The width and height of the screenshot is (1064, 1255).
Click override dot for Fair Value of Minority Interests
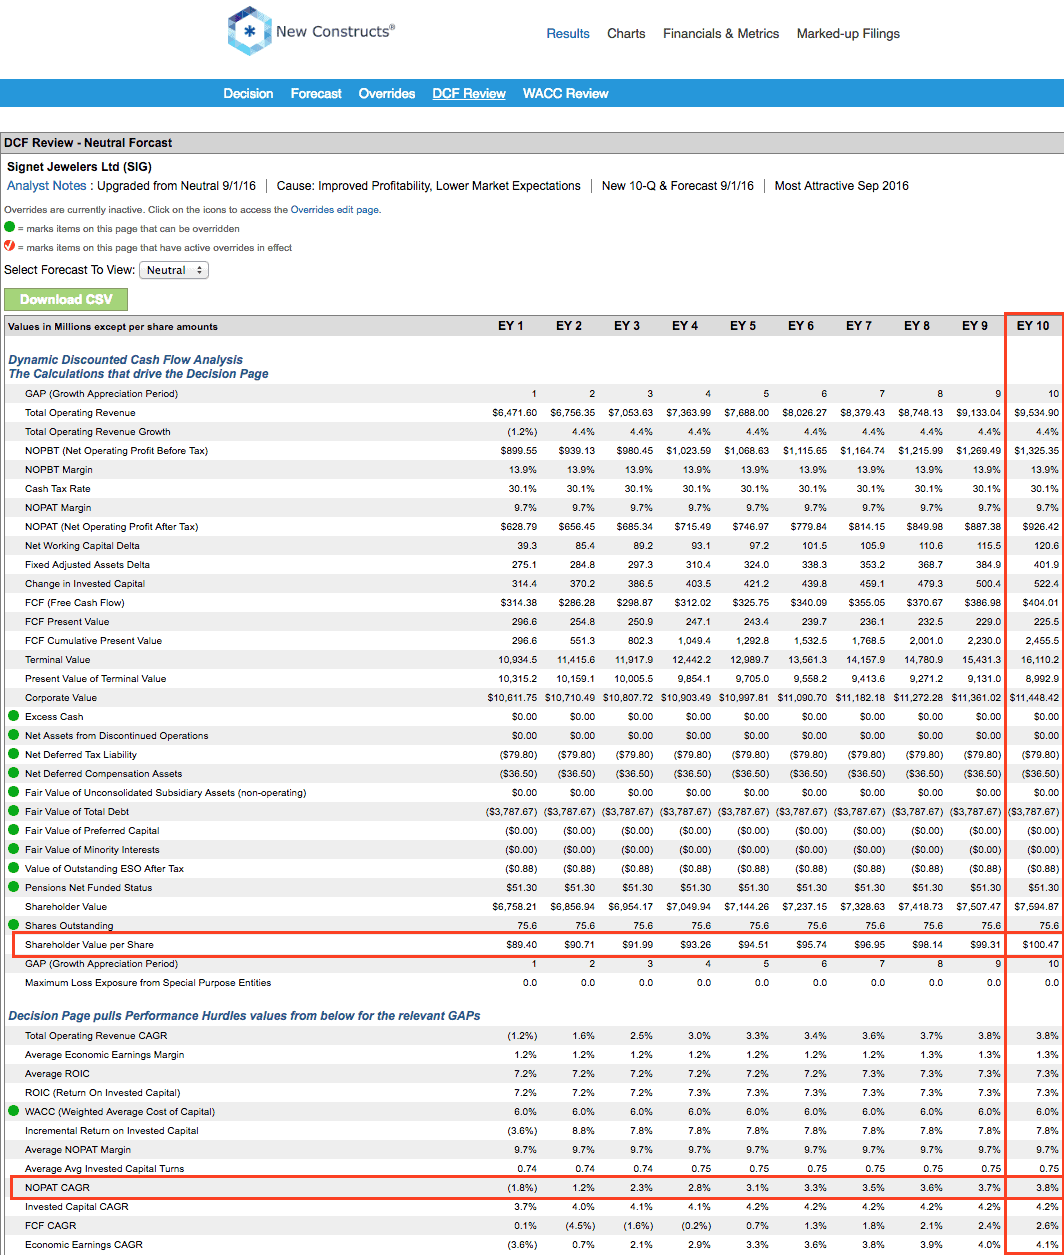coord(13,849)
